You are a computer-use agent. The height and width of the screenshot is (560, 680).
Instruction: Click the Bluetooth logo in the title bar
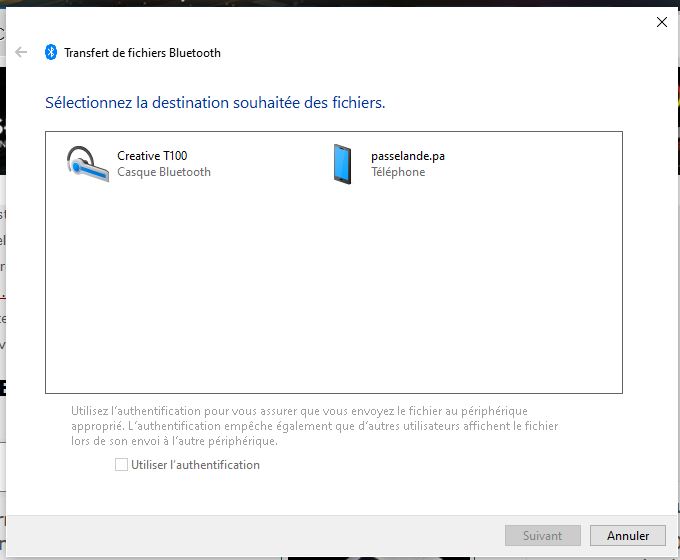51,53
